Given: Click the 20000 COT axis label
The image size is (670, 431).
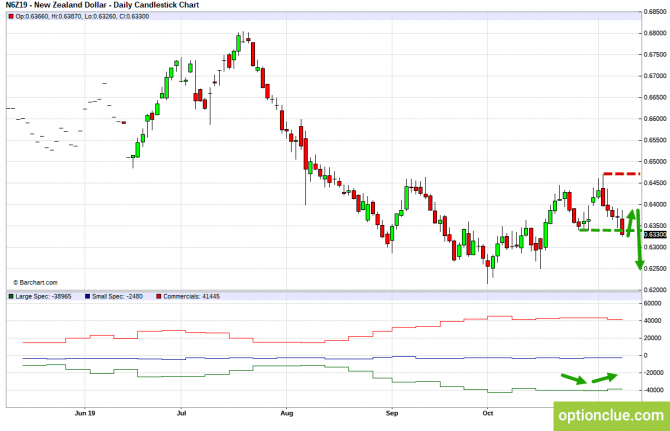Looking at the screenshot, I should point(652,338).
